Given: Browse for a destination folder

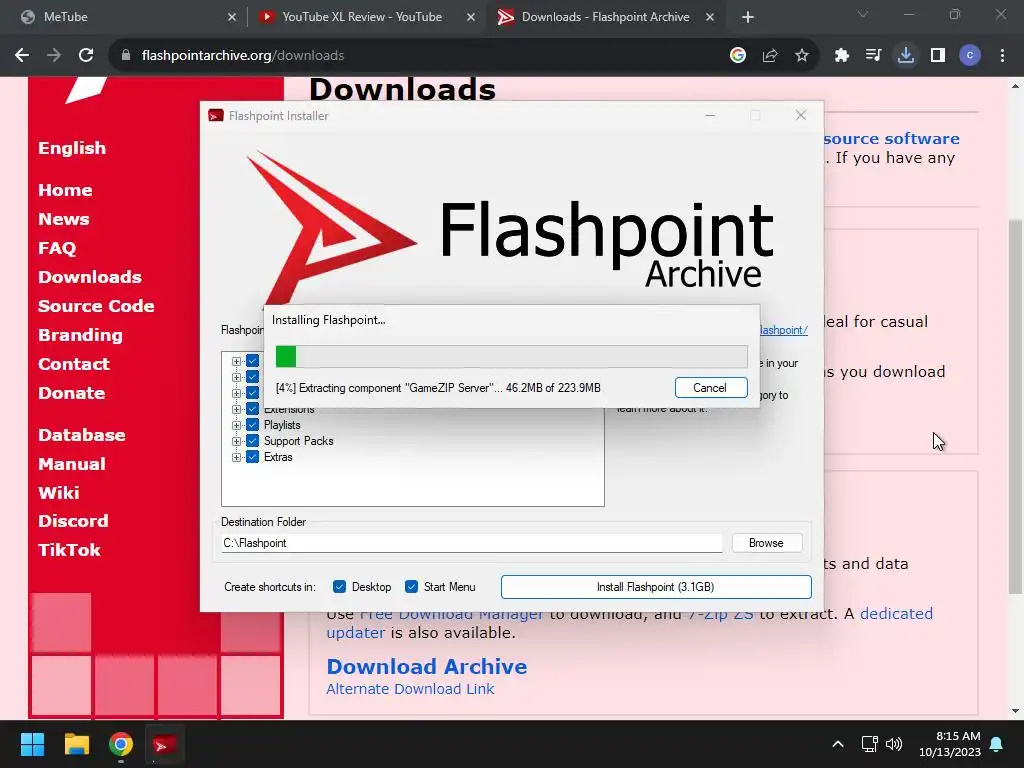Looking at the screenshot, I should click(x=767, y=543).
